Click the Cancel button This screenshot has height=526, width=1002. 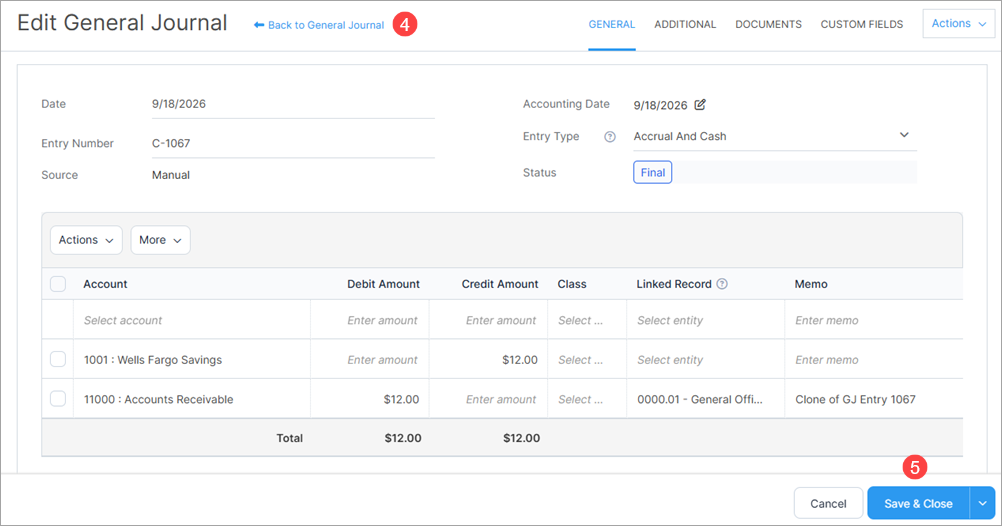click(828, 503)
